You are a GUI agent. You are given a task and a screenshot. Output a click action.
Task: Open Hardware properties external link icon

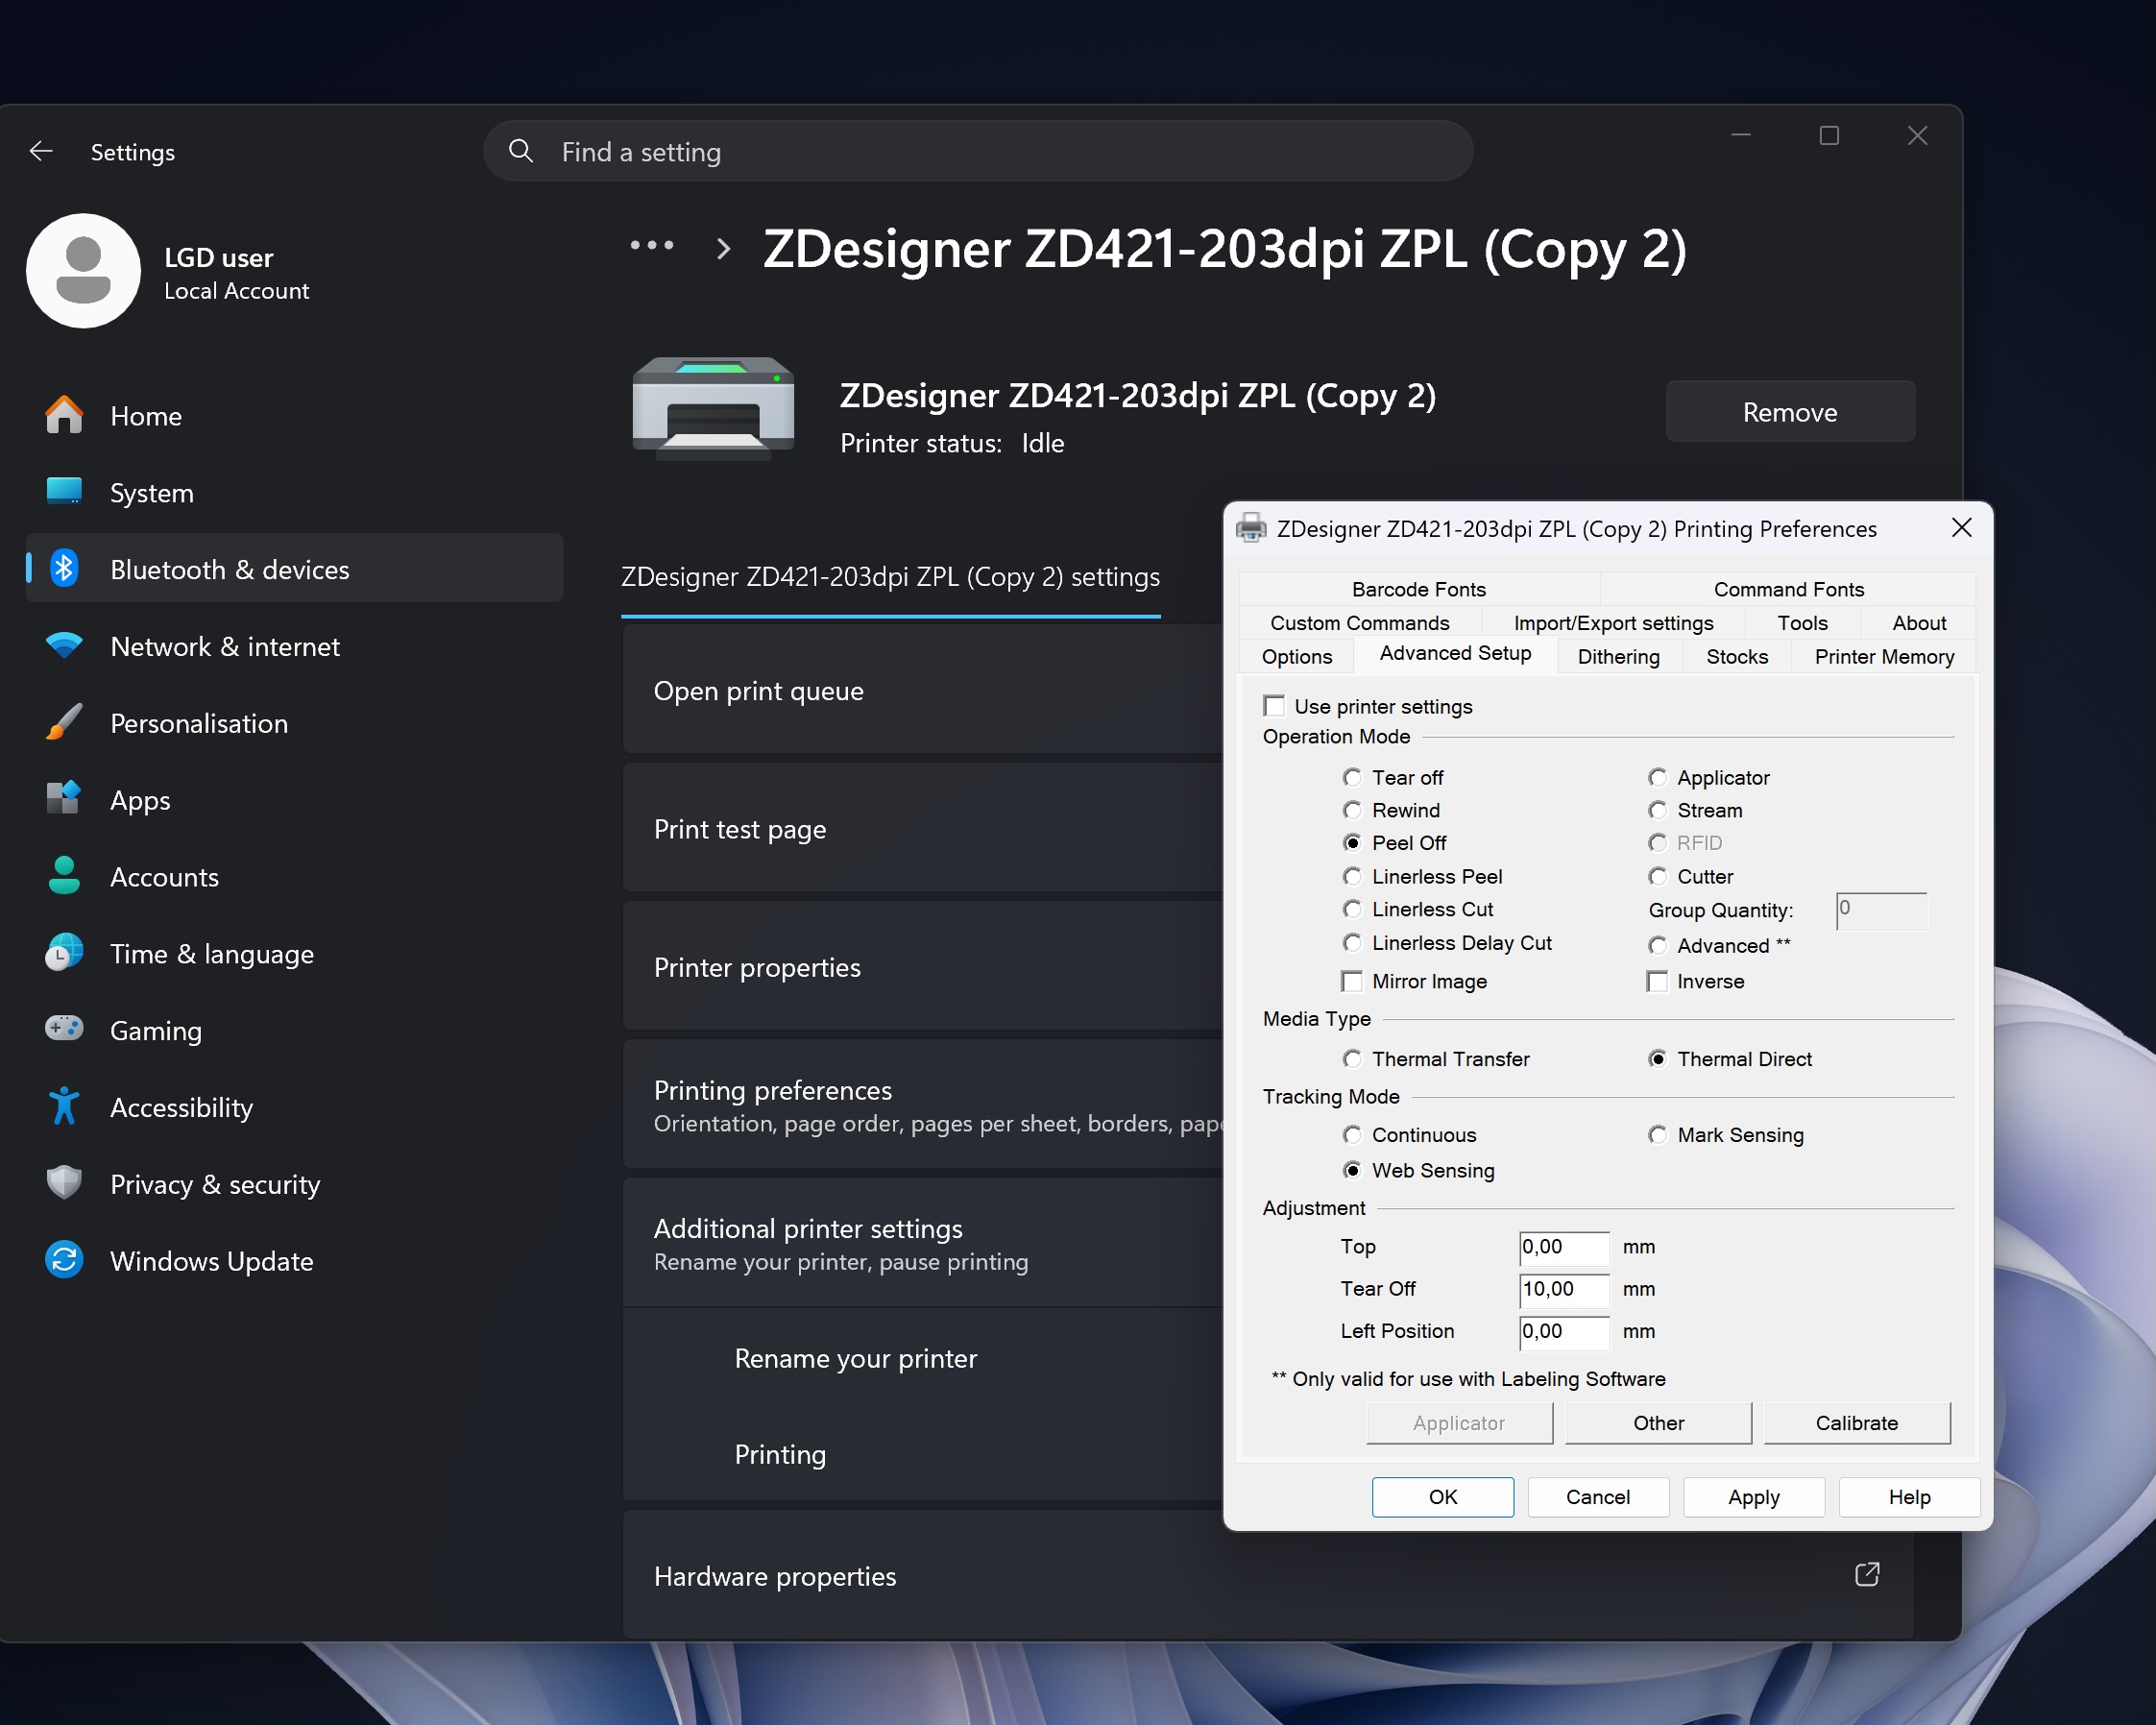click(x=1866, y=1575)
